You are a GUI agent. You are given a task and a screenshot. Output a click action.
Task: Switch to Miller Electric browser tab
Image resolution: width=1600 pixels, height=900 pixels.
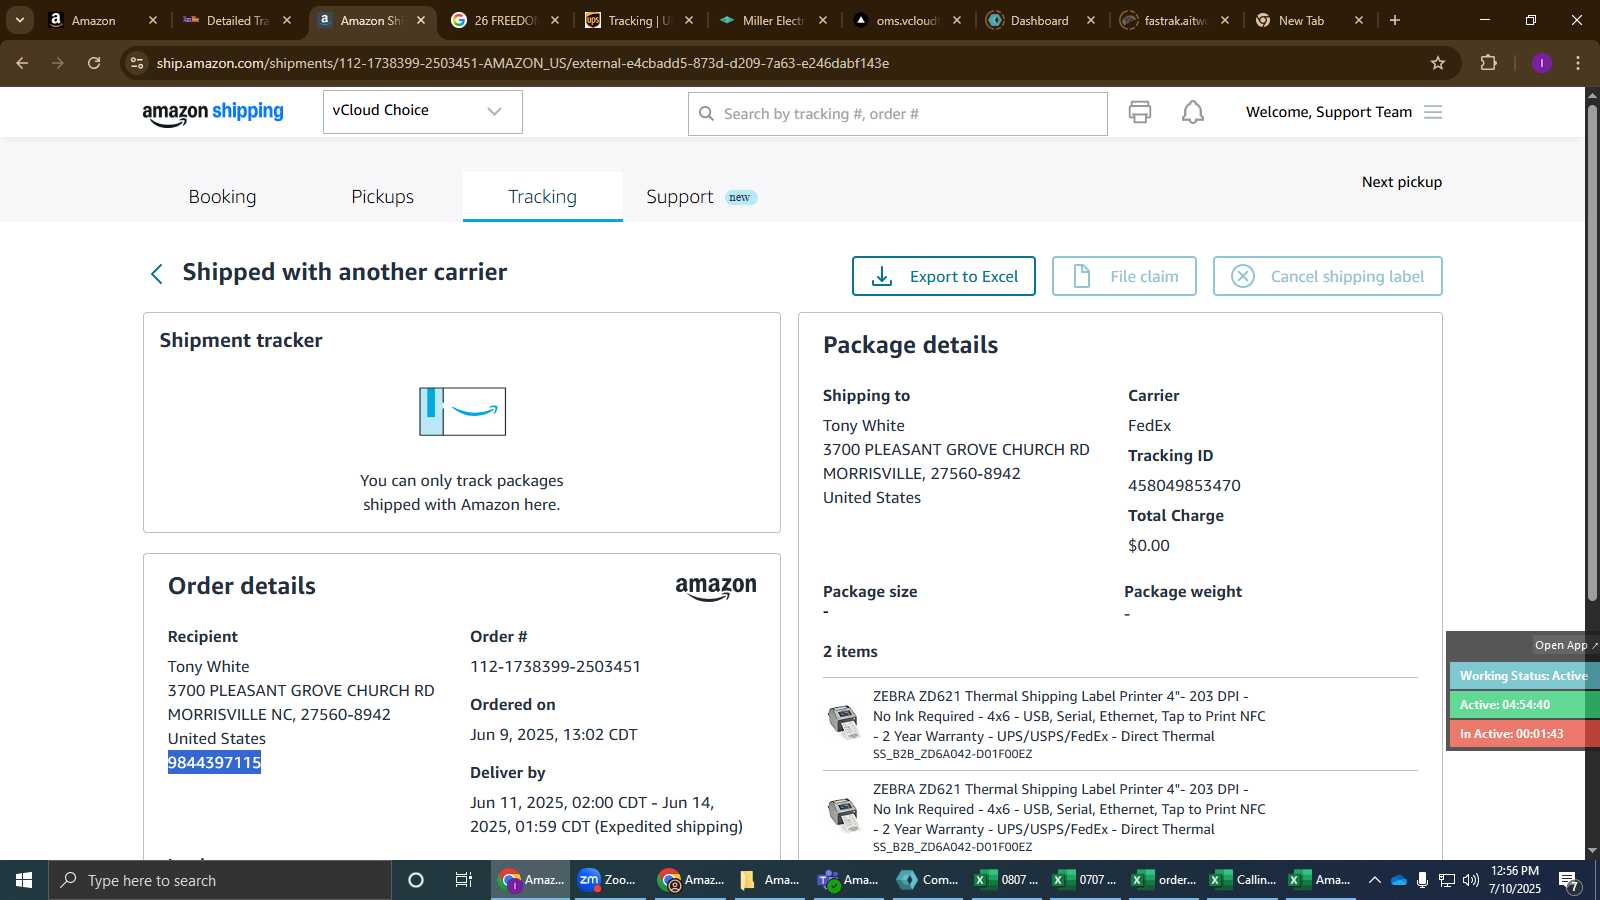tap(773, 20)
